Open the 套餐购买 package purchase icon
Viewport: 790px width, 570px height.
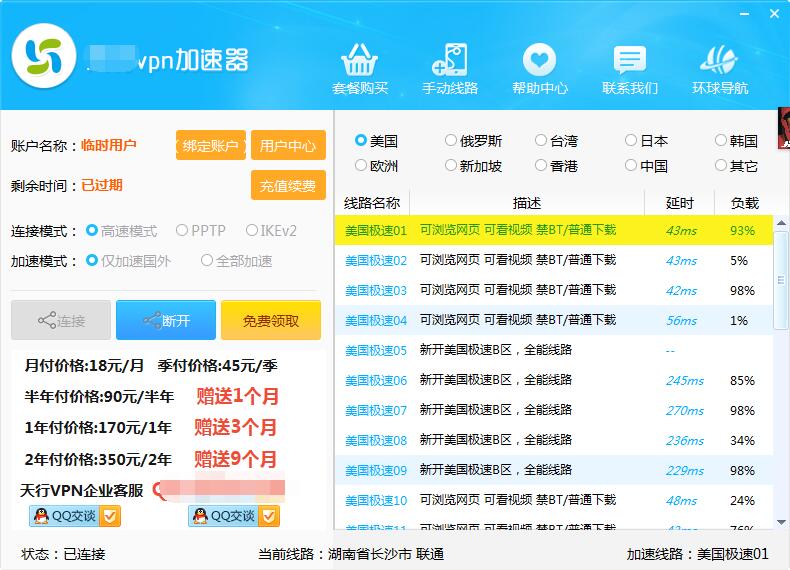click(x=360, y=68)
